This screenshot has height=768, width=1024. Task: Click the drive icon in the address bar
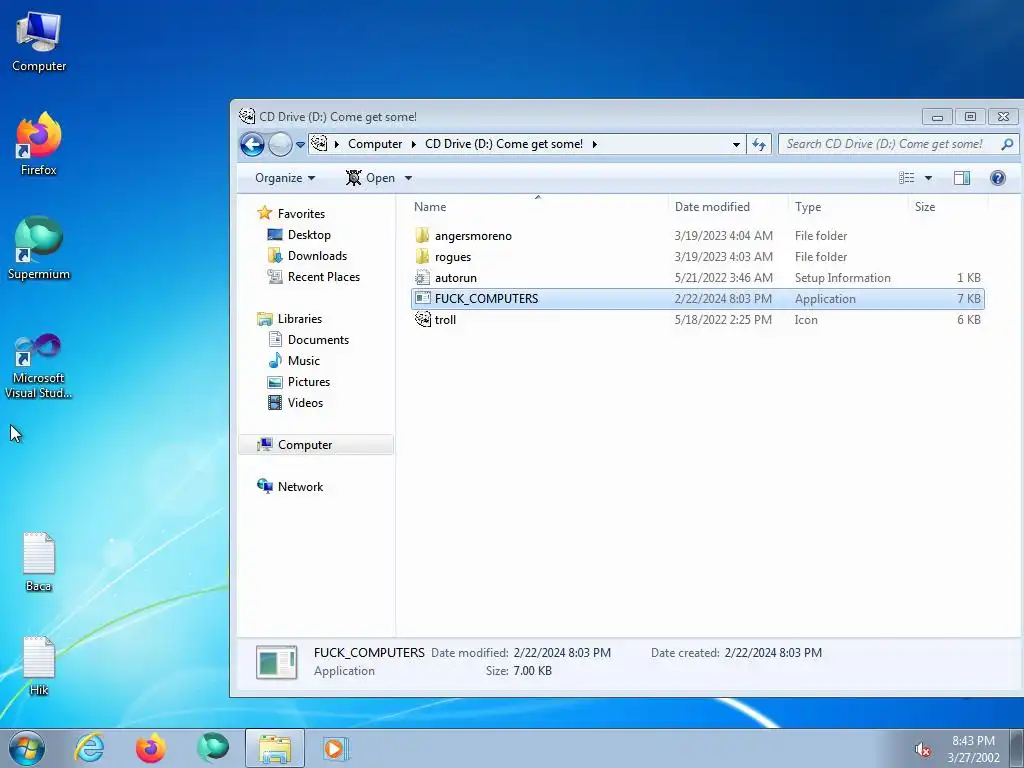click(319, 144)
